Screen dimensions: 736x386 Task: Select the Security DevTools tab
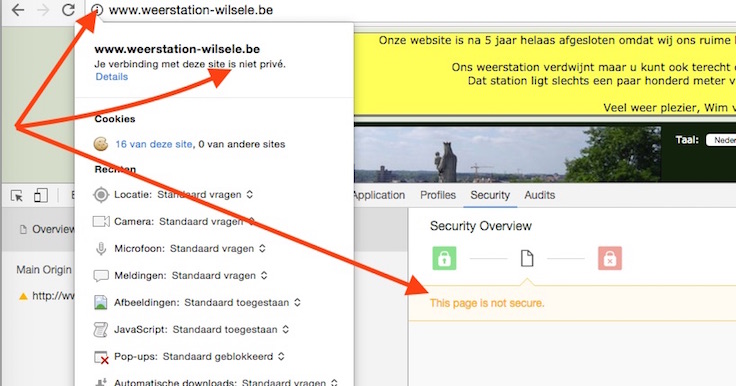490,195
